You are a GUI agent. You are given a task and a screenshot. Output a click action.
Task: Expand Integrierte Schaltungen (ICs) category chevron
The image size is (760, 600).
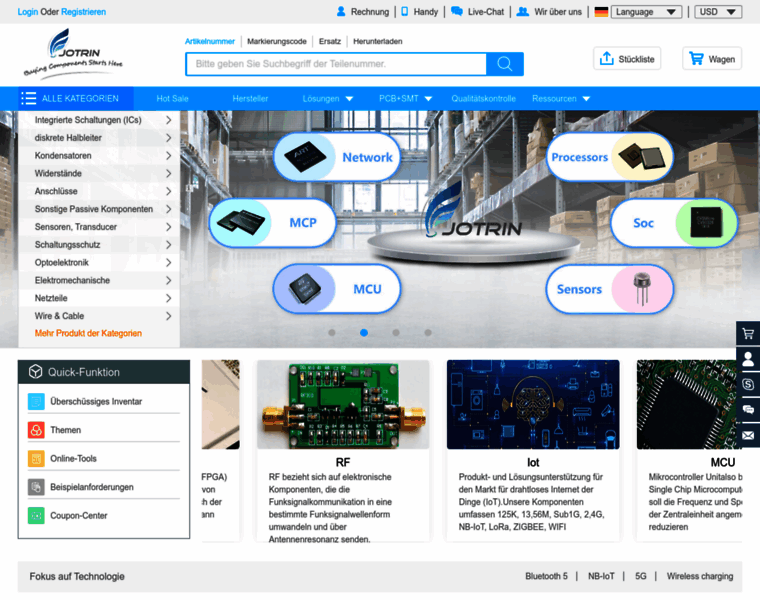point(168,120)
